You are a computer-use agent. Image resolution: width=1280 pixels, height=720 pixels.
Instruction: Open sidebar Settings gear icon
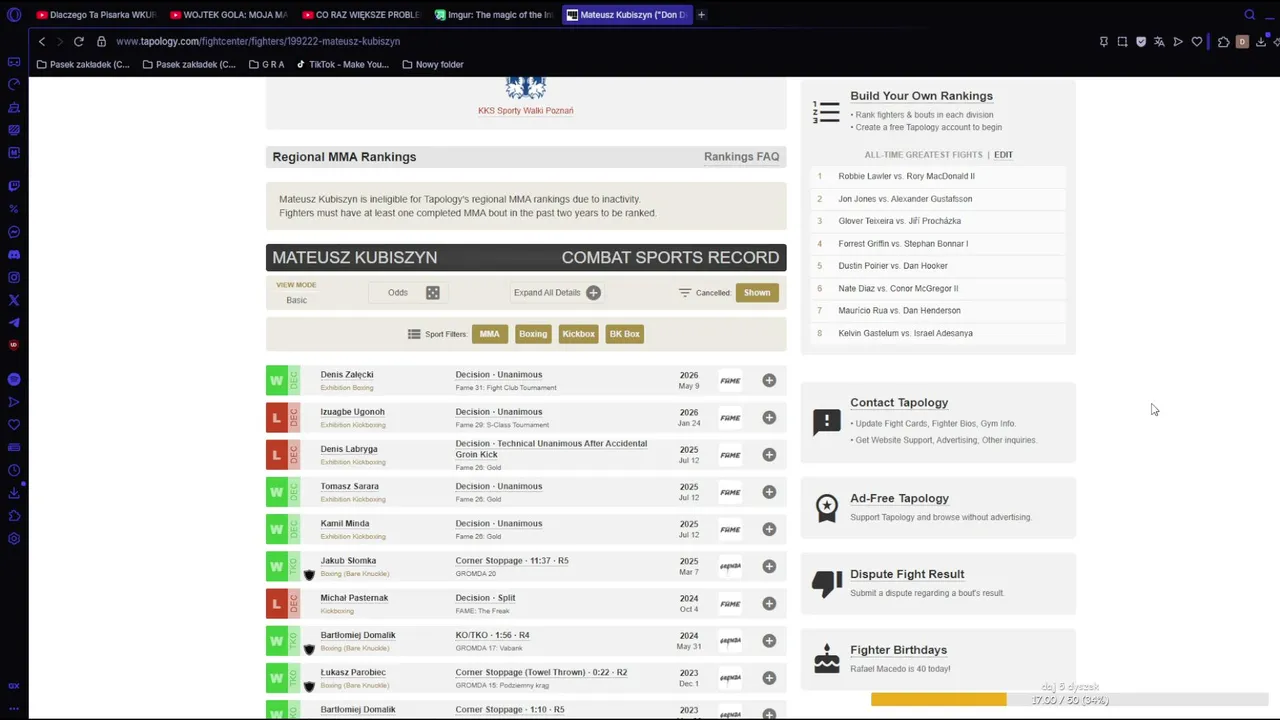[x=14, y=539]
